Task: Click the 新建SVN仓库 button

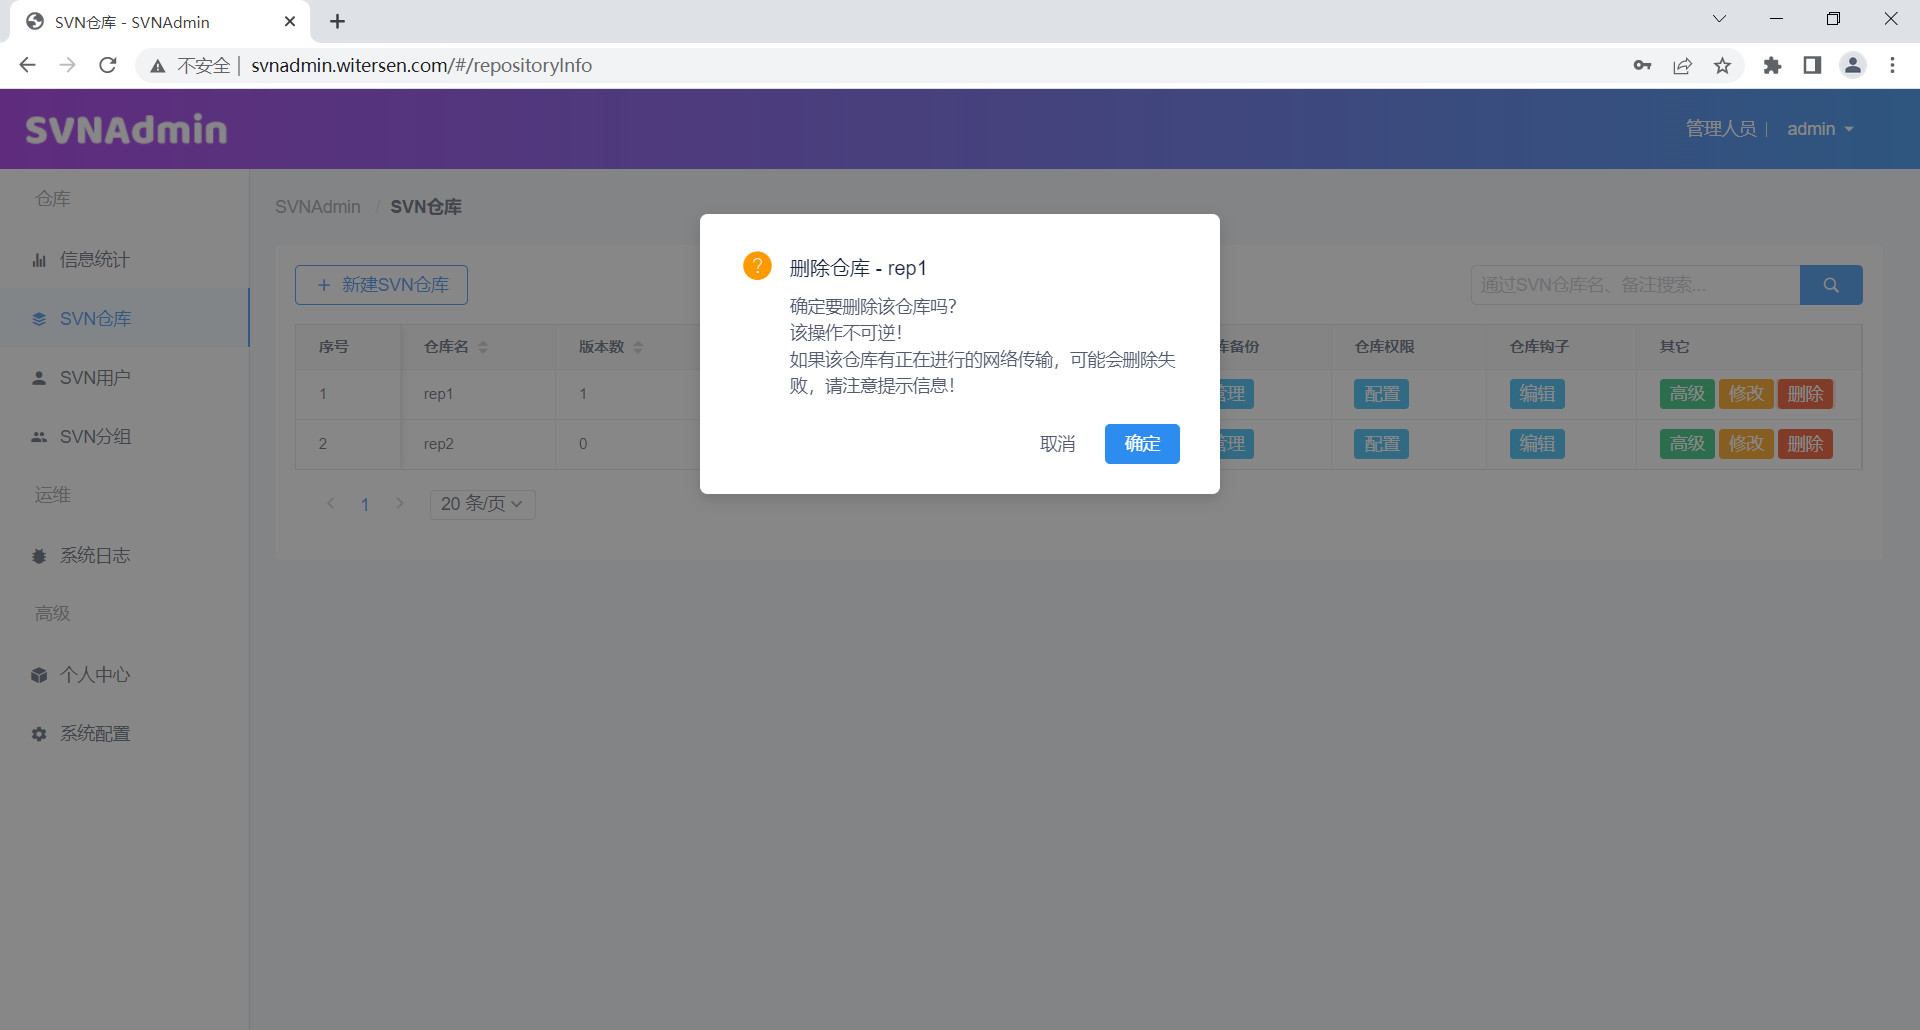Action: pos(381,285)
